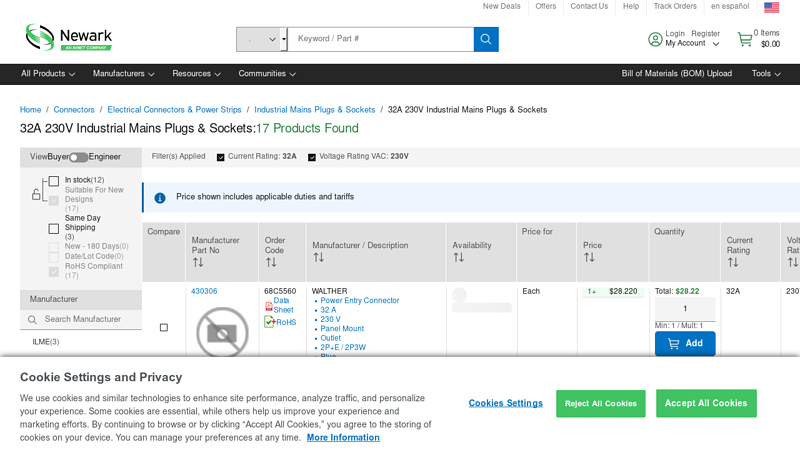Check the In stock filter
Image resolution: width=800 pixels, height=450 pixels.
54,181
